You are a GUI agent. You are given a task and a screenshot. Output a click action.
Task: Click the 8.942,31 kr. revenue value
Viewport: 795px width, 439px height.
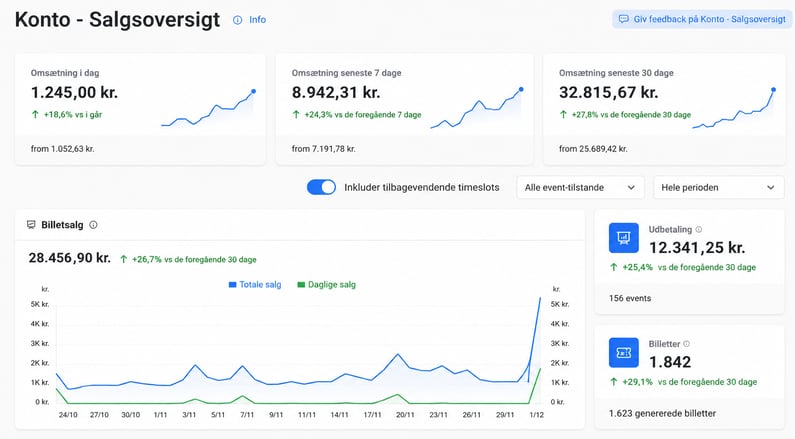point(336,93)
